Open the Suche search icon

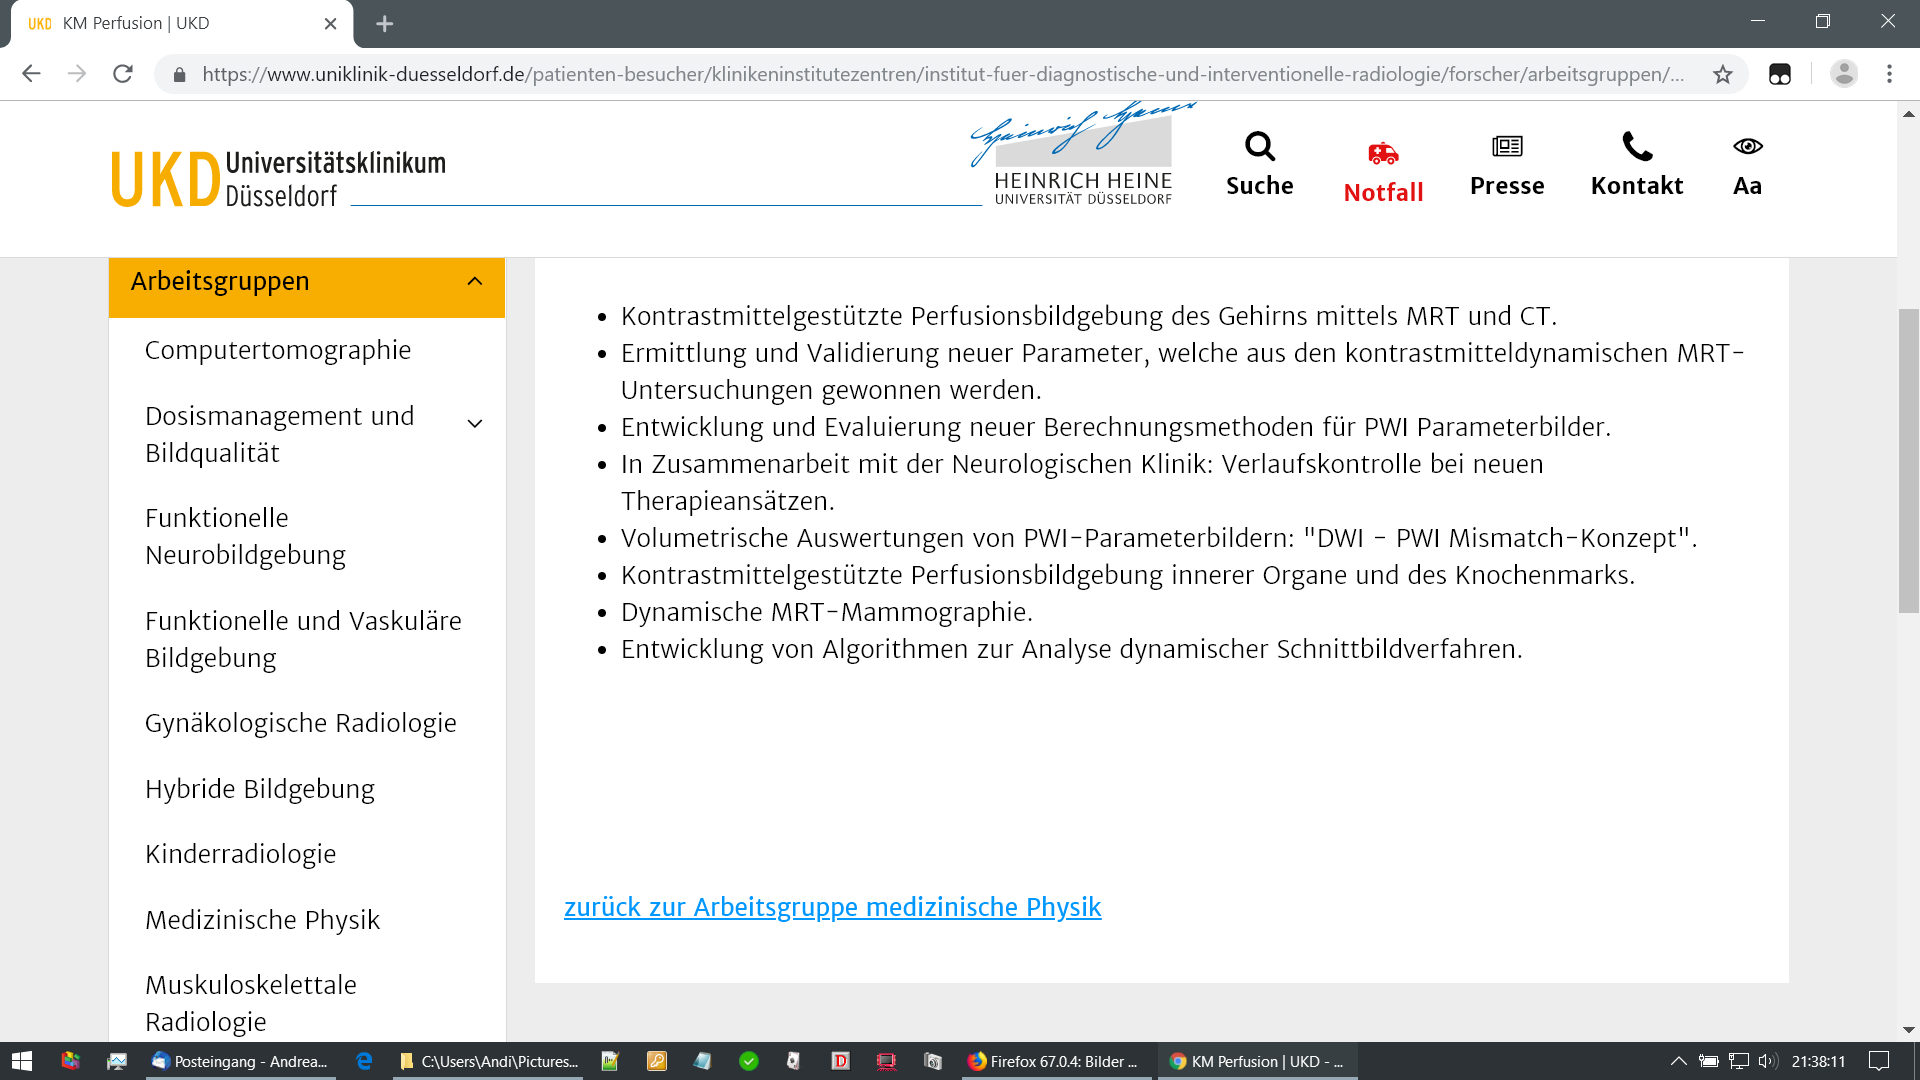[x=1259, y=147]
